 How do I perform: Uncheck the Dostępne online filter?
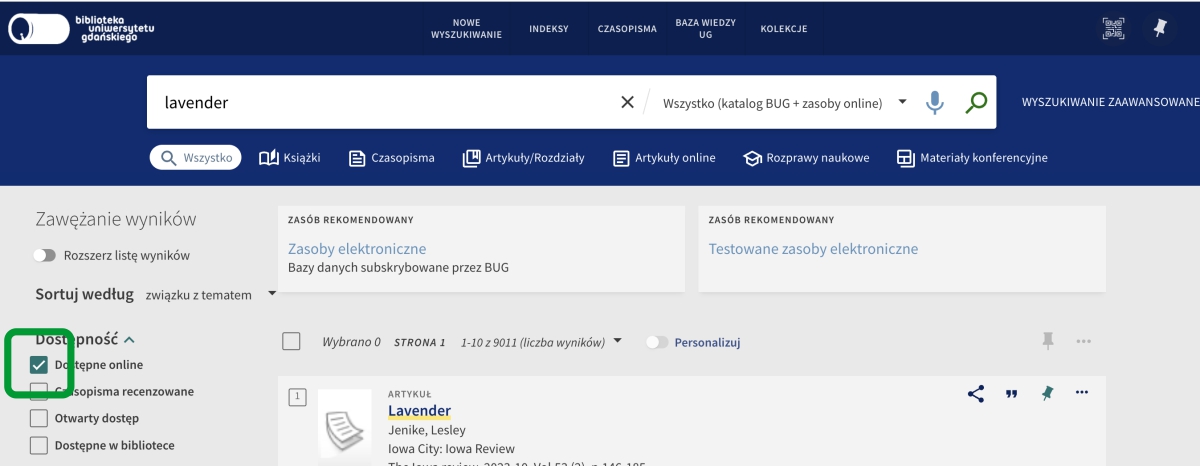(x=40, y=365)
